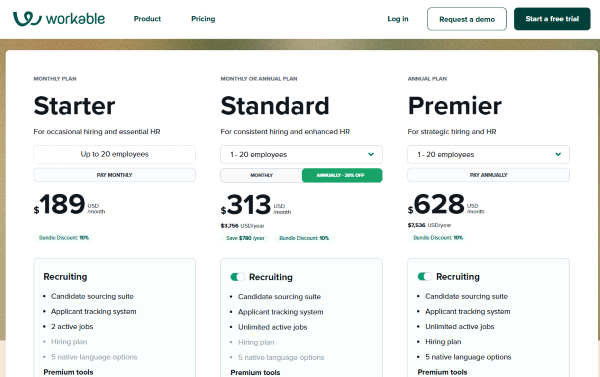The height and width of the screenshot is (377, 600).
Task: Click 'Premium tools' heading in Standard plan
Action: [255, 372]
